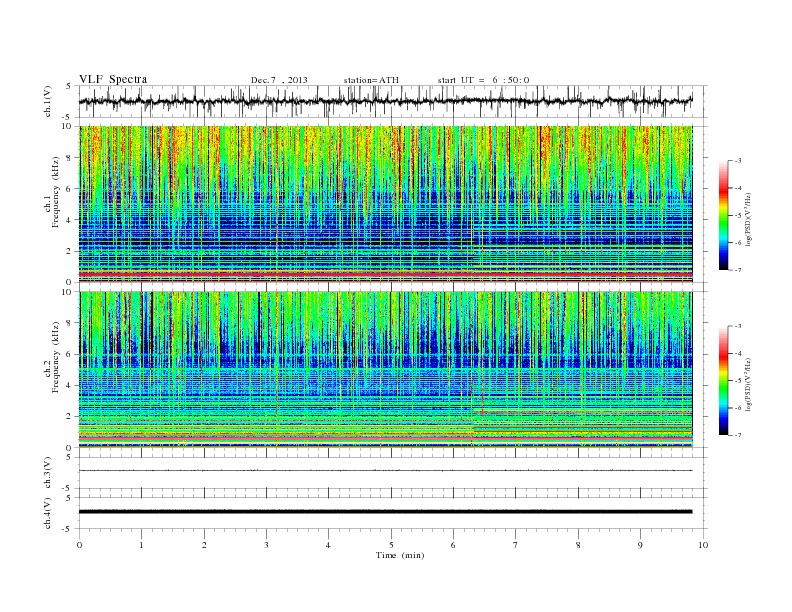Click the "1" time axis tick label
Image resolution: width=792 pixels, height=612 pixels.
click(141, 545)
